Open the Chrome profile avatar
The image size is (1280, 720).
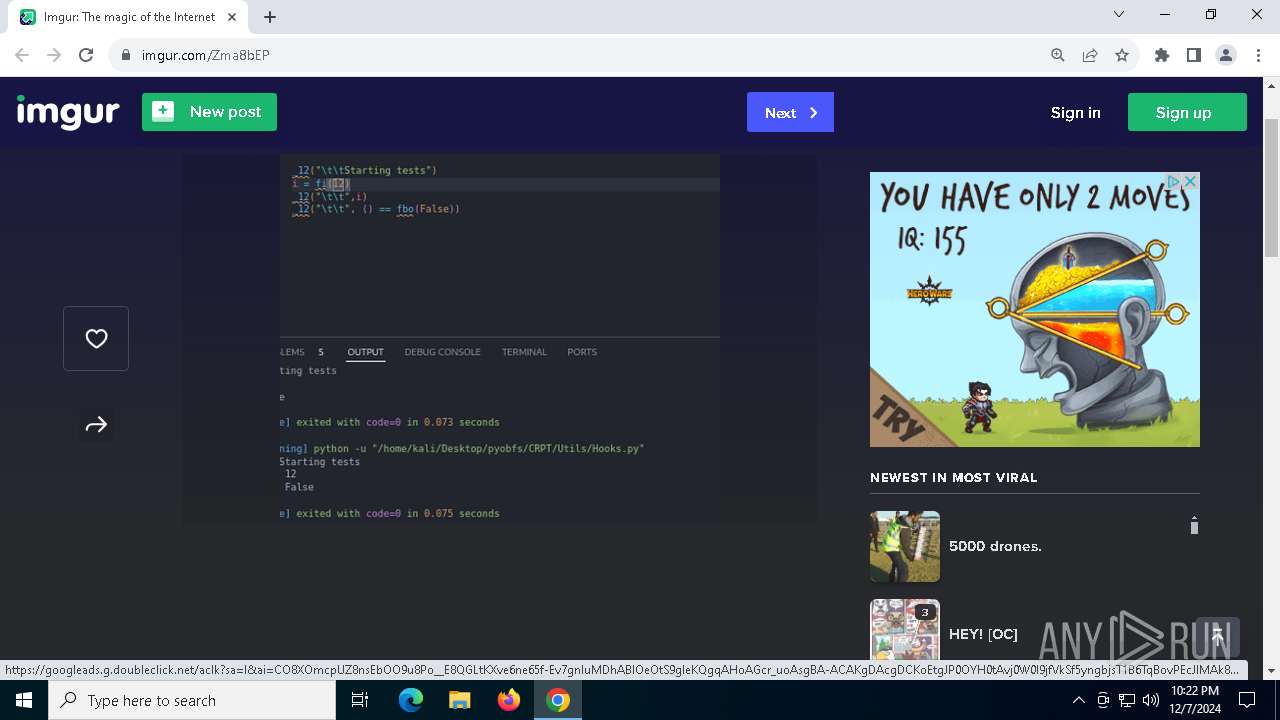point(1226,55)
